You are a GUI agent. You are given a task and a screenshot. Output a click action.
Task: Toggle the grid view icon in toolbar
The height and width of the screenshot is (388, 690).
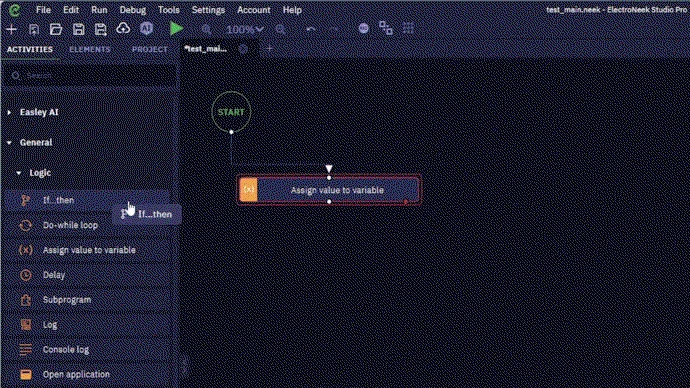(408, 29)
